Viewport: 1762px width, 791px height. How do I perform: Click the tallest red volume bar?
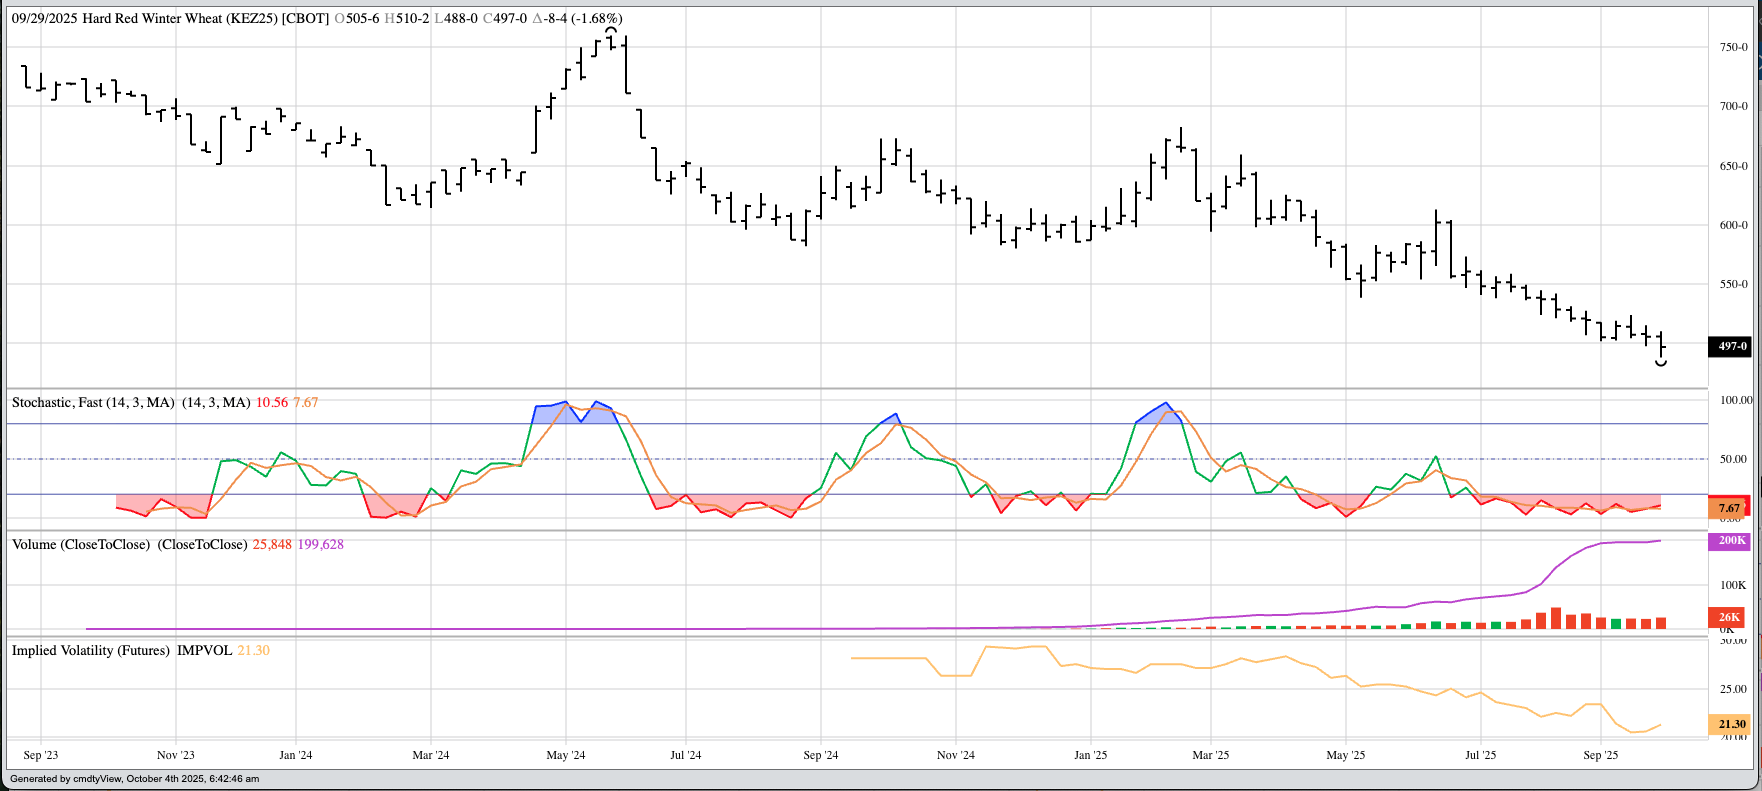[x=1556, y=618]
